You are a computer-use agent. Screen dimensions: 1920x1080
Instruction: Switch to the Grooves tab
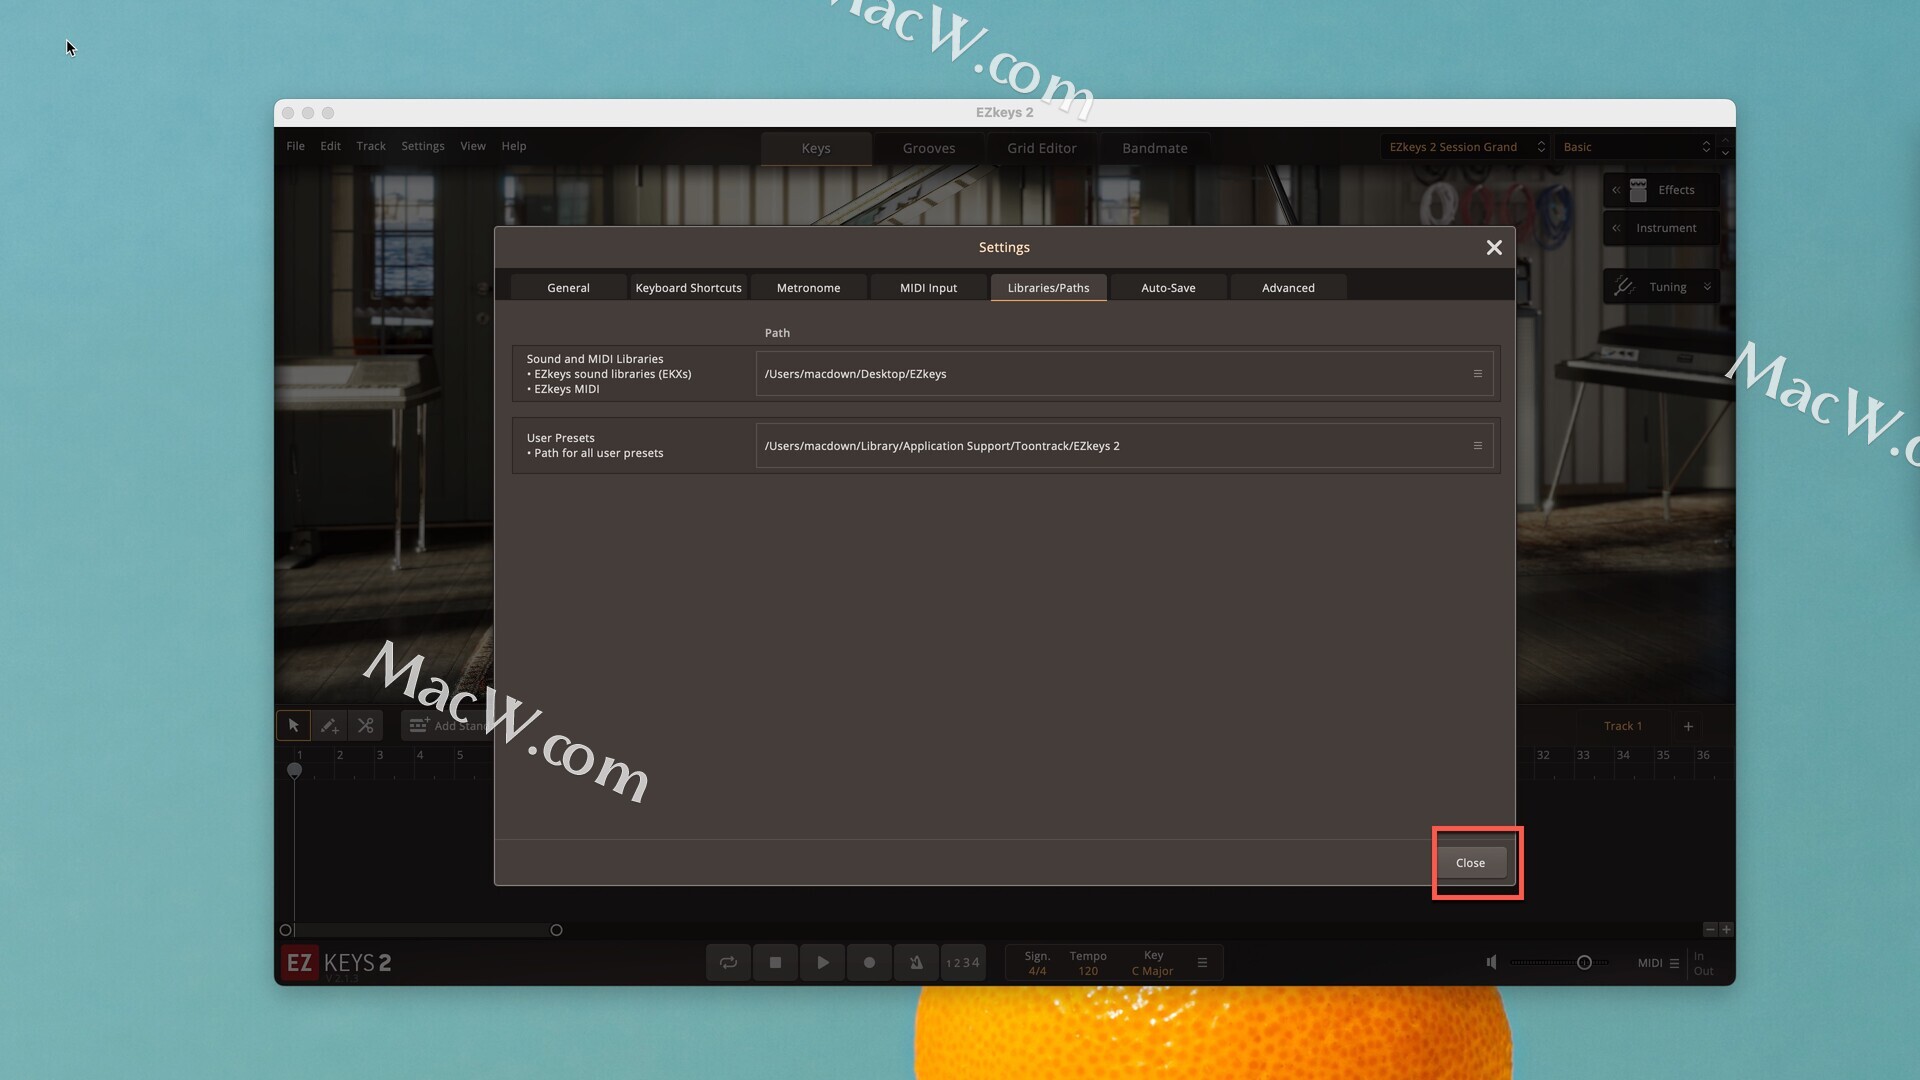coord(929,148)
